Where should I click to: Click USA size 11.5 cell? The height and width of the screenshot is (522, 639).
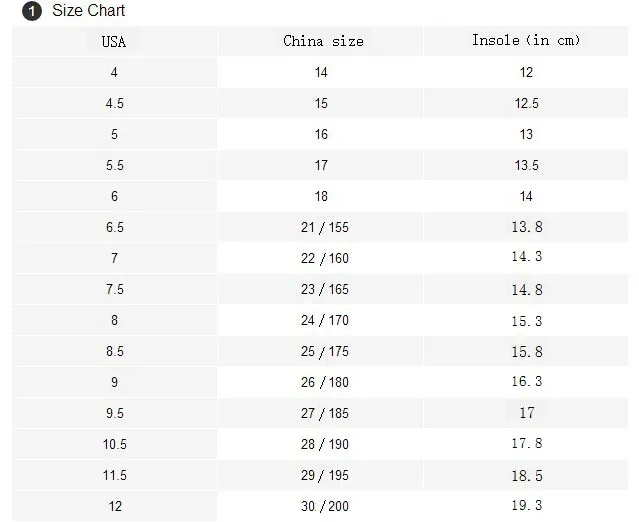pyautogui.click(x=114, y=475)
